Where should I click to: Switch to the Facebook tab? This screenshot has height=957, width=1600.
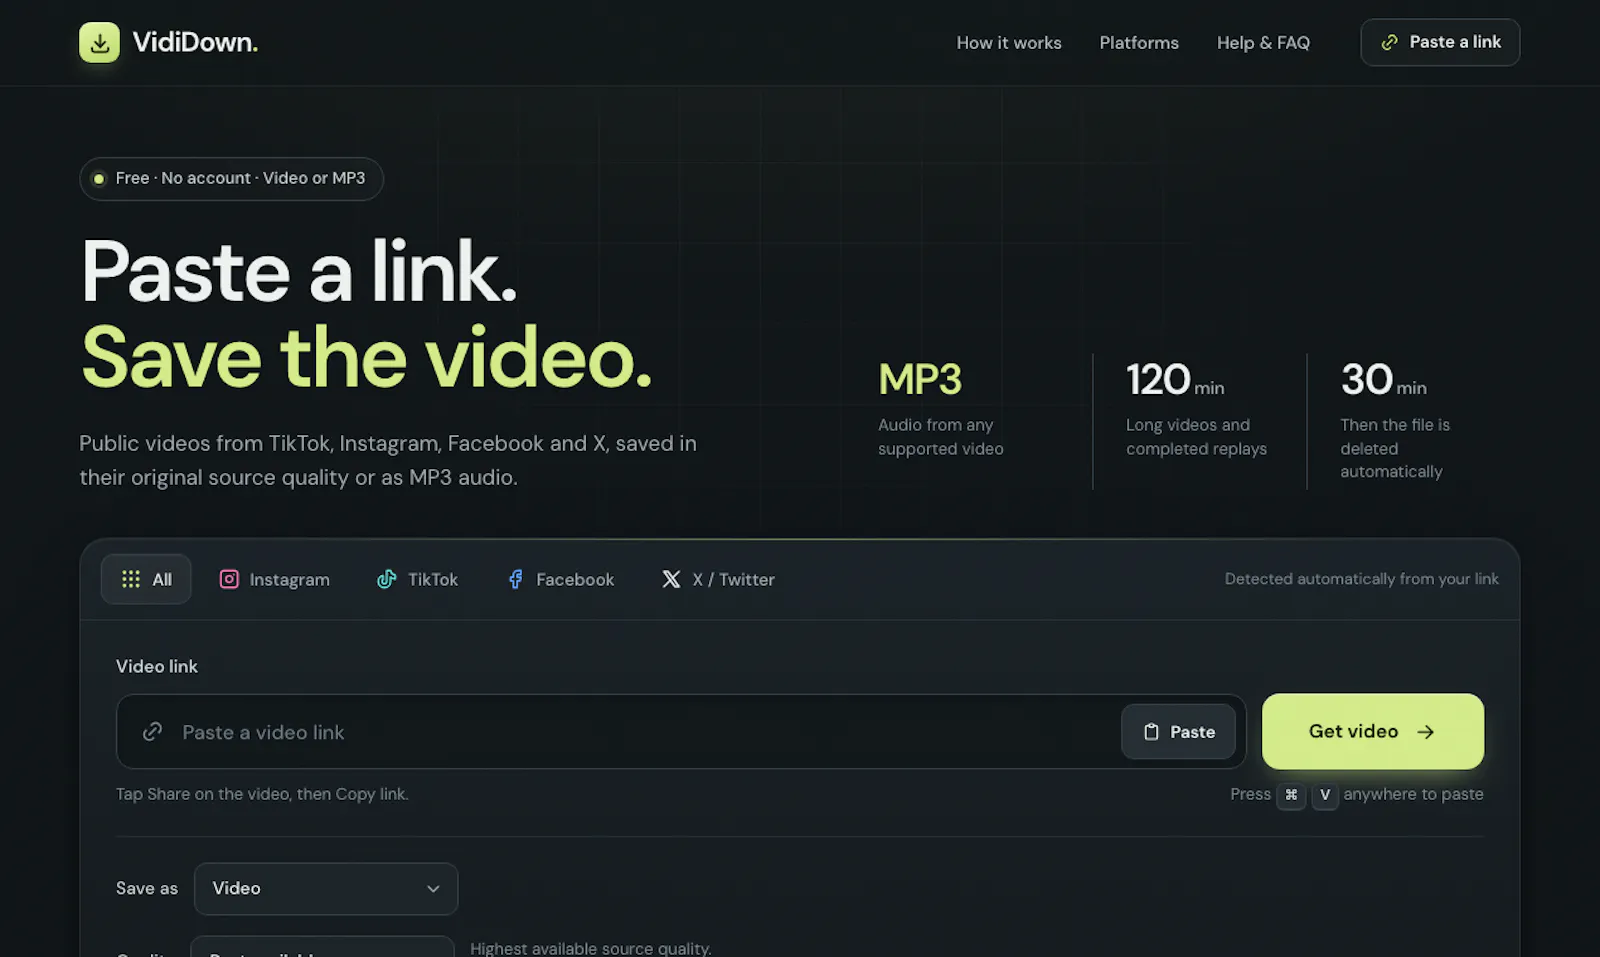[561, 579]
